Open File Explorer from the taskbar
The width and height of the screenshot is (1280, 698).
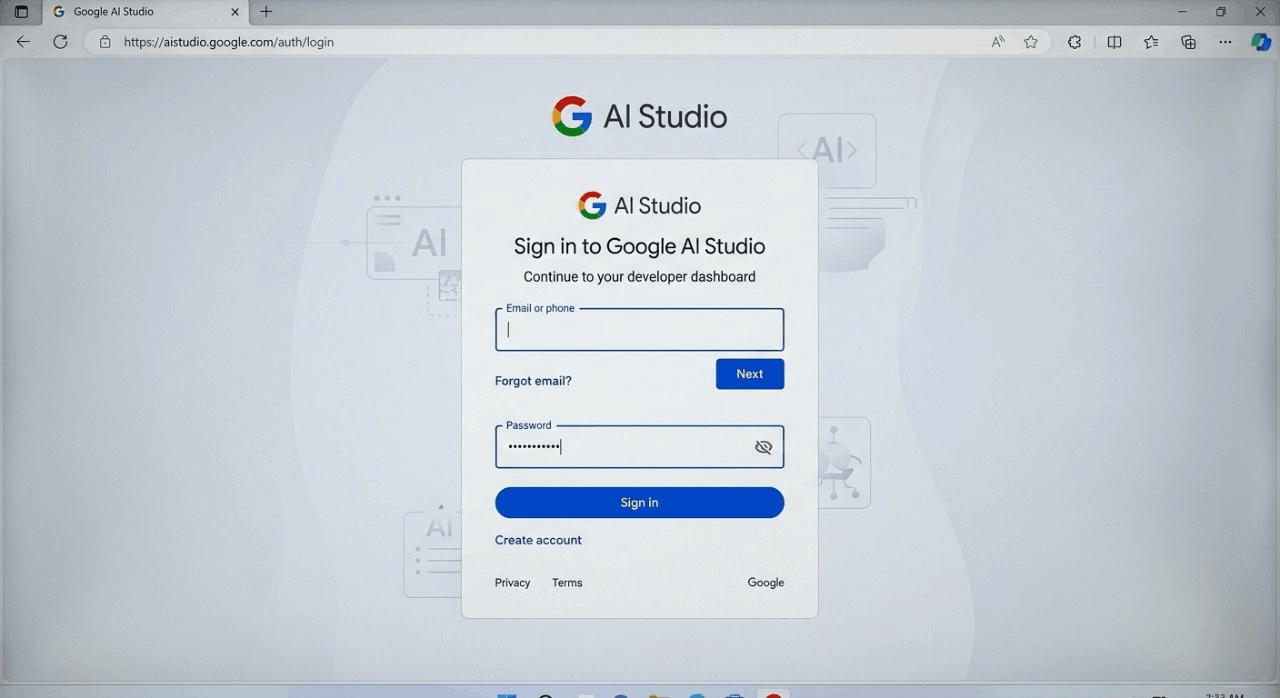(658, 694)
